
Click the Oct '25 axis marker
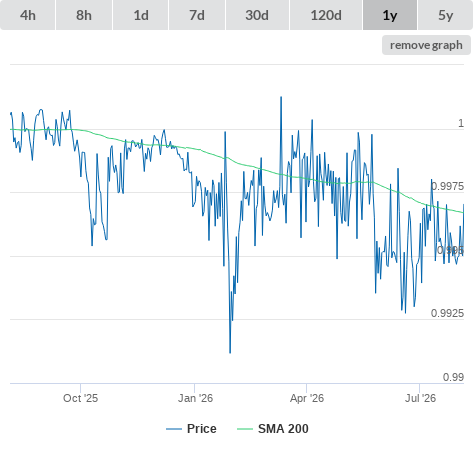80,398
